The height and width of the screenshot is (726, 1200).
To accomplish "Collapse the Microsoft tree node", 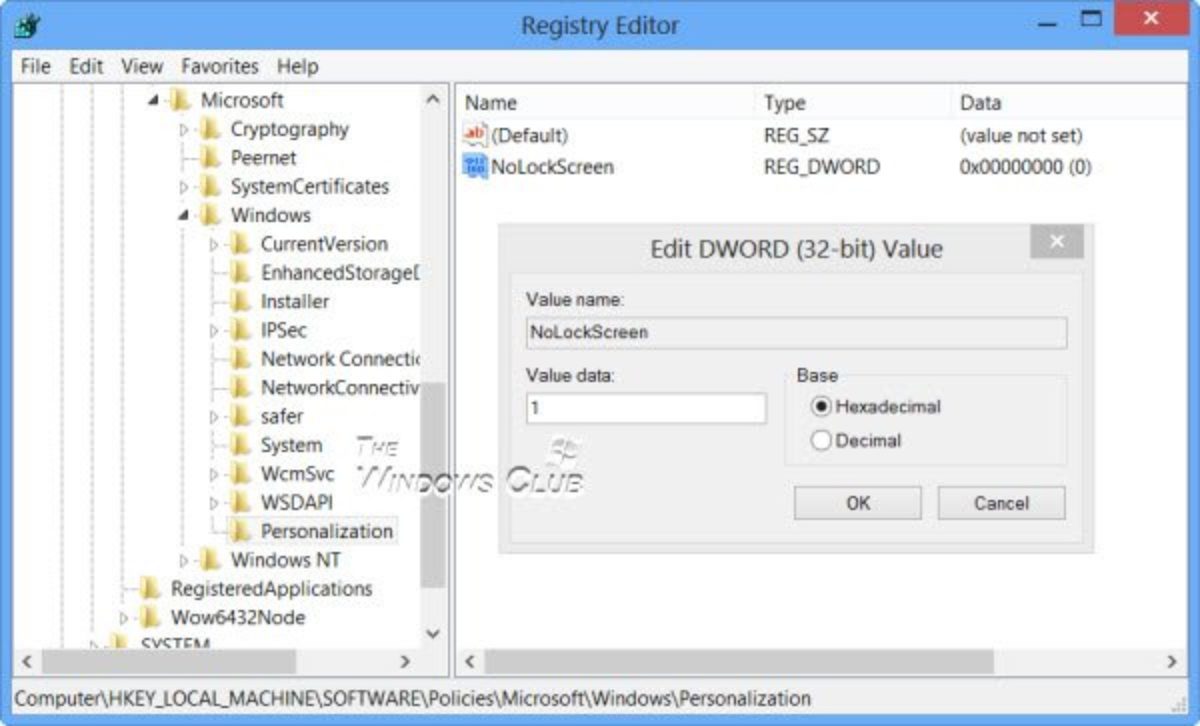I will (154, 100).
